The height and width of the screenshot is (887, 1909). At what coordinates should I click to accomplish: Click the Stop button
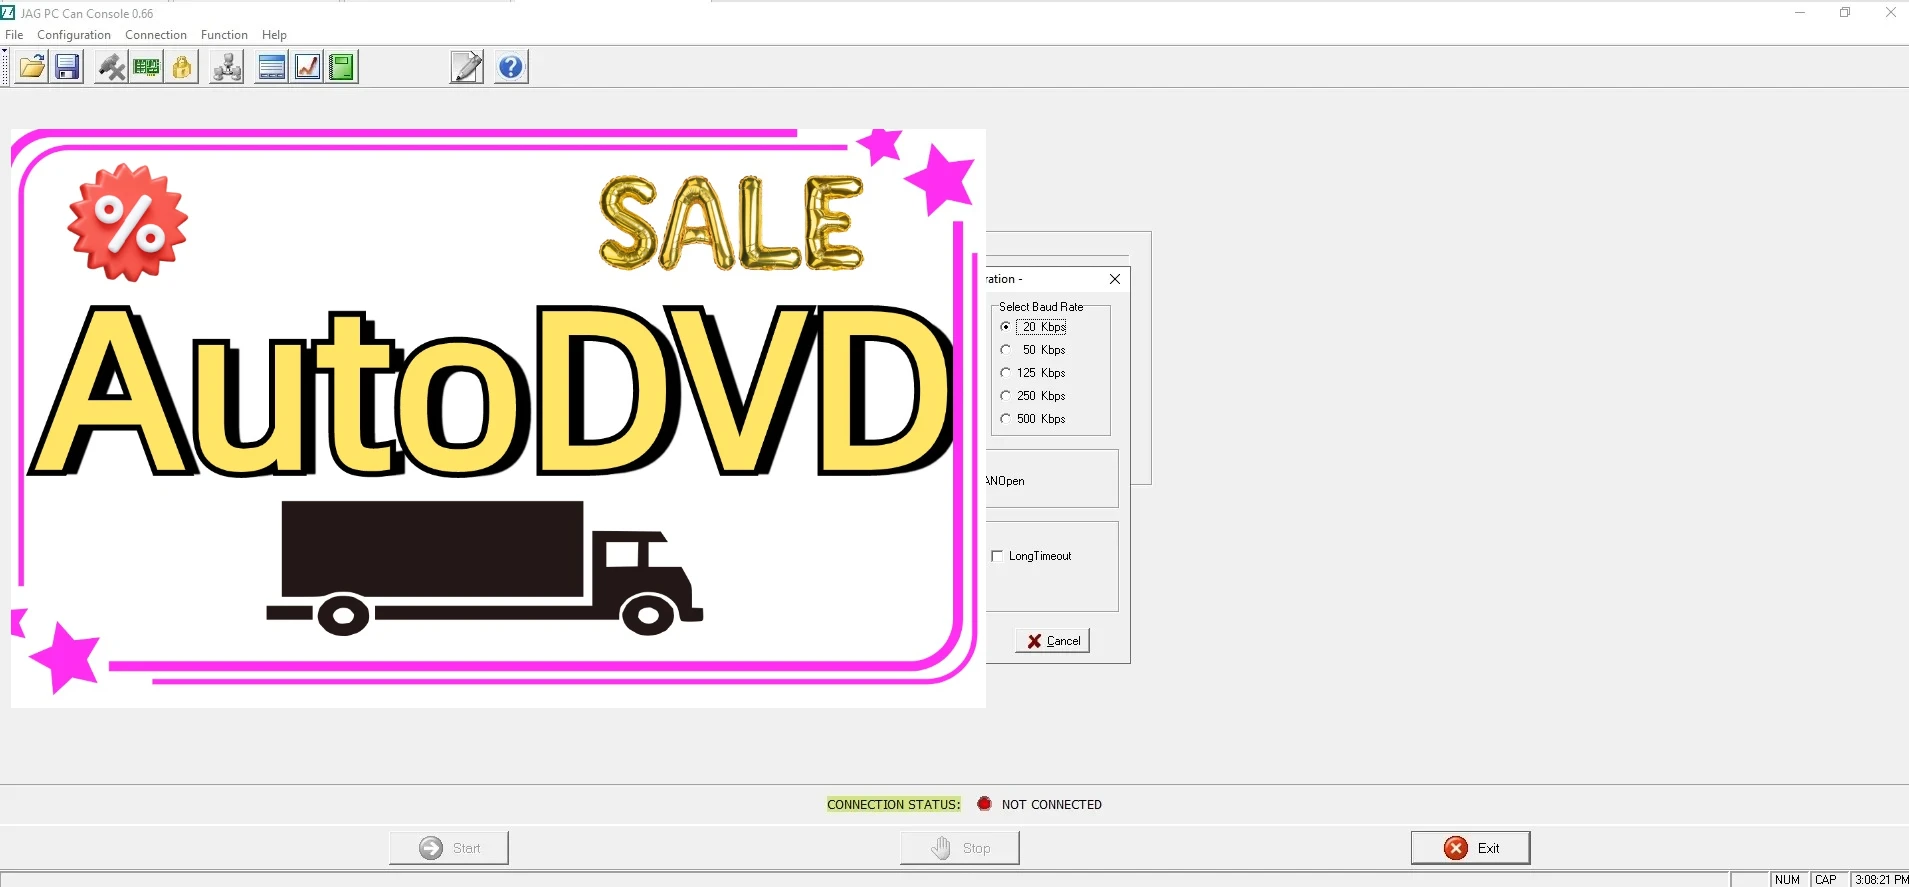click(960, 848)
